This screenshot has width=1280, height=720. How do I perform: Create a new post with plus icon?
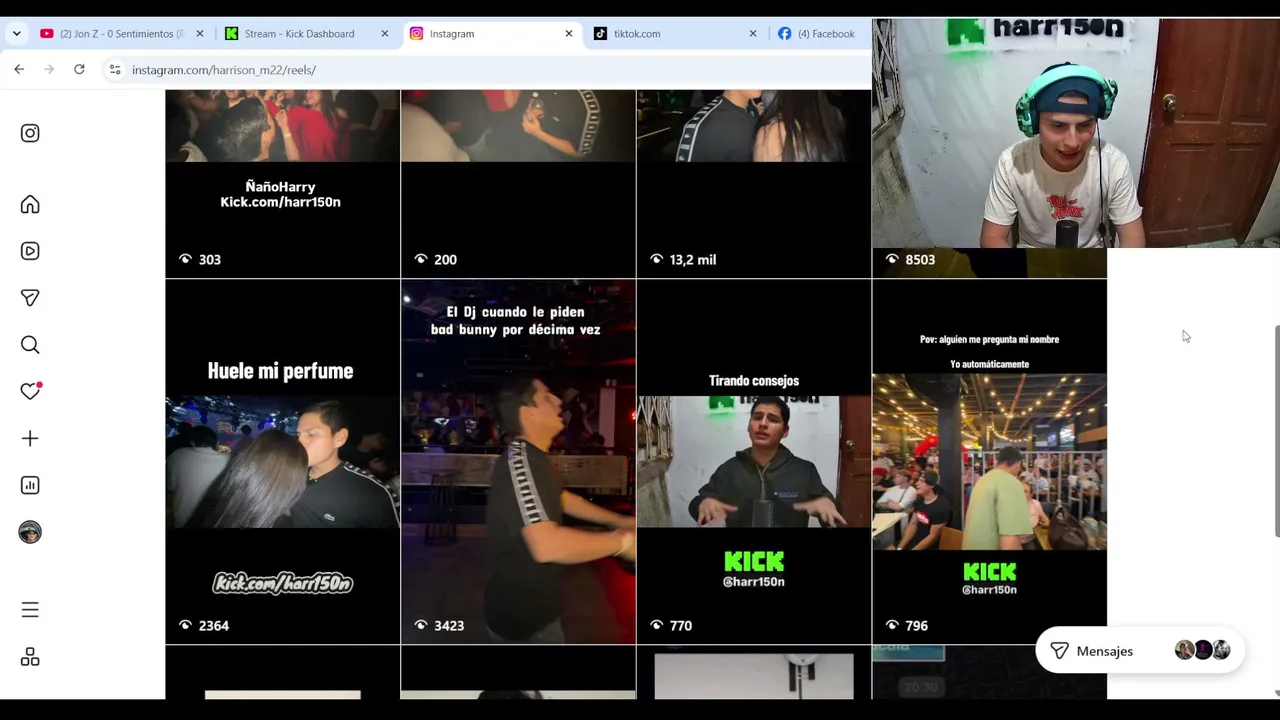point(30,438)
